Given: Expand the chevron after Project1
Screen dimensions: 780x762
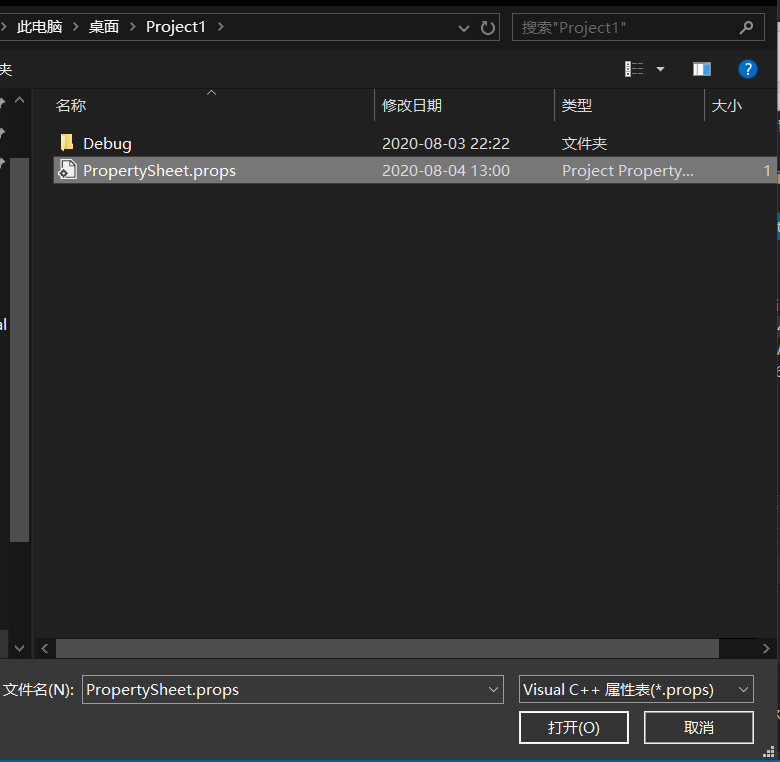Looking at the screenshot, I should tap(220, 27).
